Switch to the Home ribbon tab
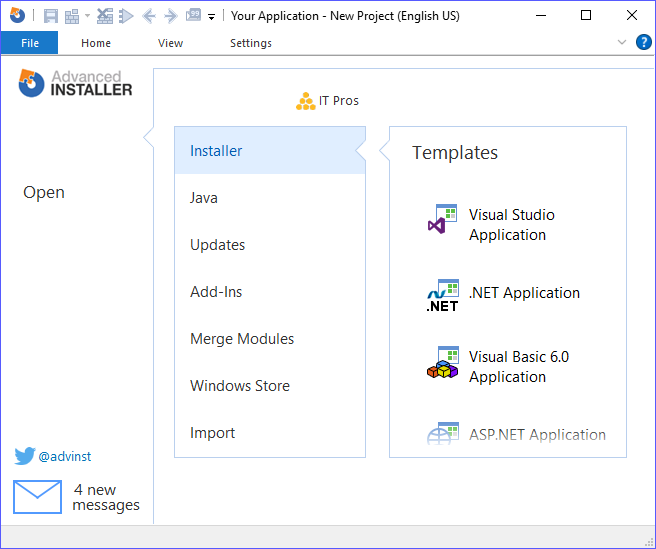This screenshot has width=656, height=549. (x=96, y=43)
